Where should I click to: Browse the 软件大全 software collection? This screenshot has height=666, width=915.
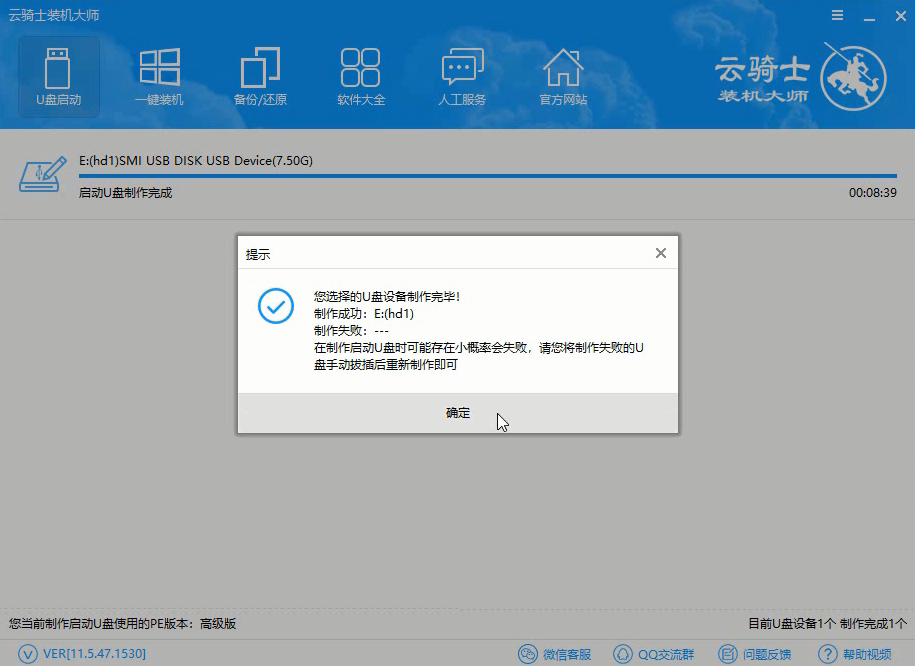tap(362, 75)
